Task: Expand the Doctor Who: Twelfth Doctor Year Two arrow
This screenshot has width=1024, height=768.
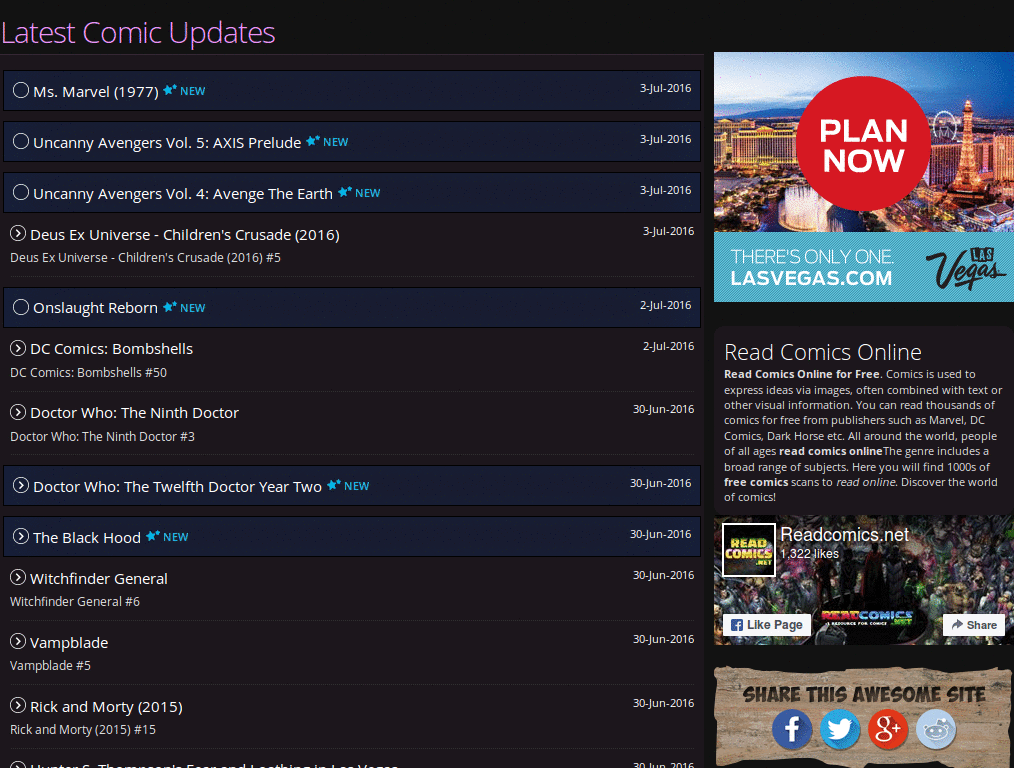Action: tap(21, 485)
